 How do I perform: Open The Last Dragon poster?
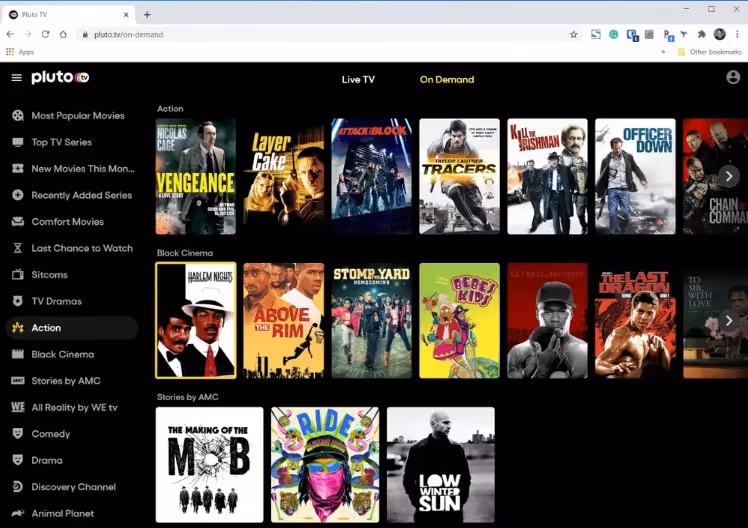[x=635, y=321]
